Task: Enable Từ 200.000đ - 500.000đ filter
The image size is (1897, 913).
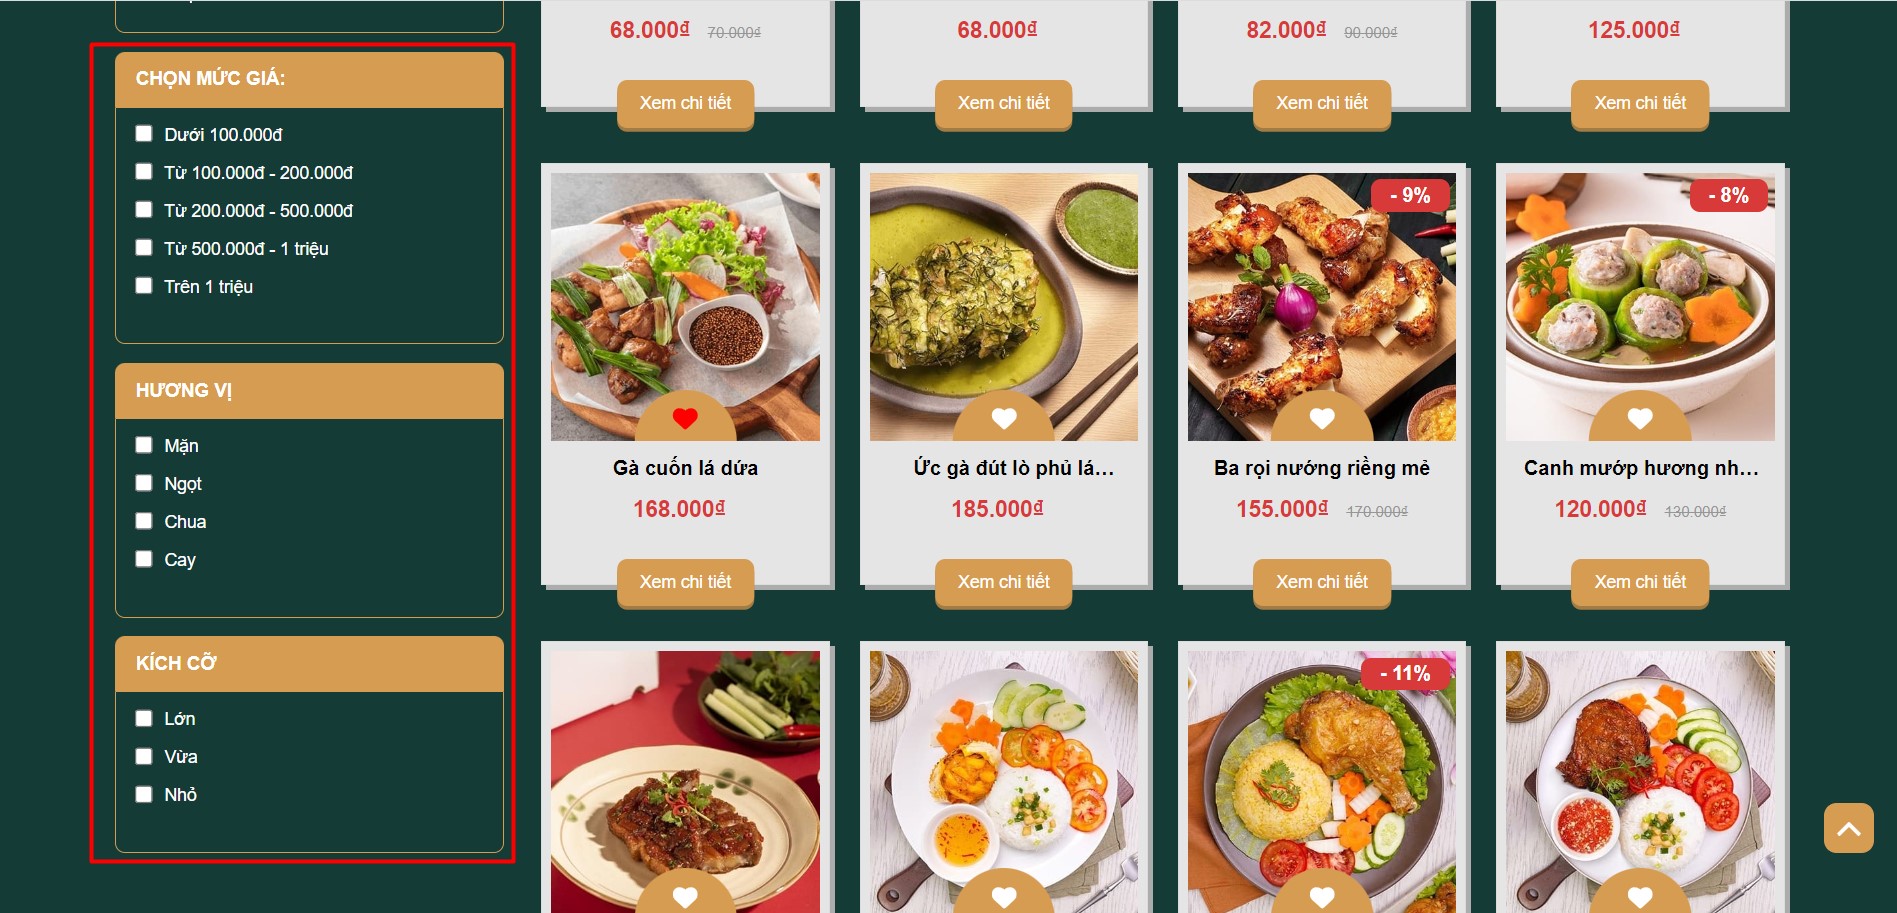Action: [x=144, y=209]
